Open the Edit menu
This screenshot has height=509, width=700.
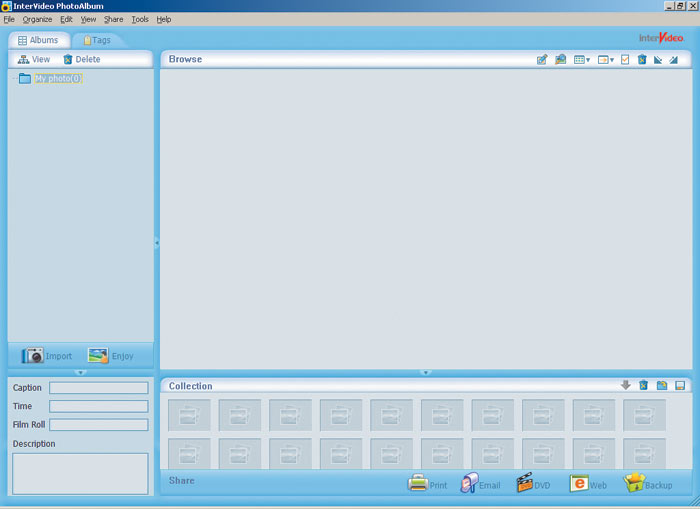pos(67,19)
